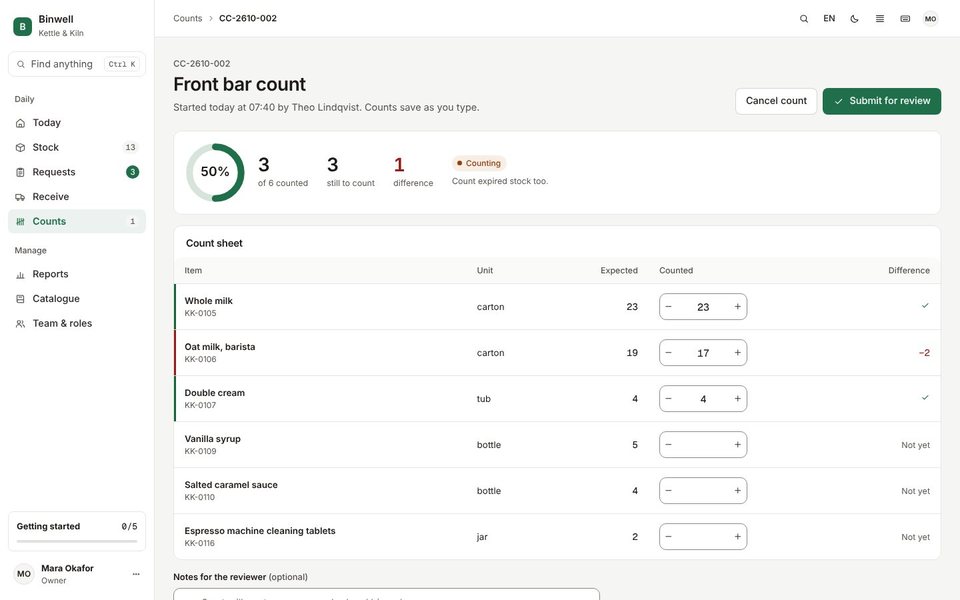Open Requests section

click(x=77, y=172)
